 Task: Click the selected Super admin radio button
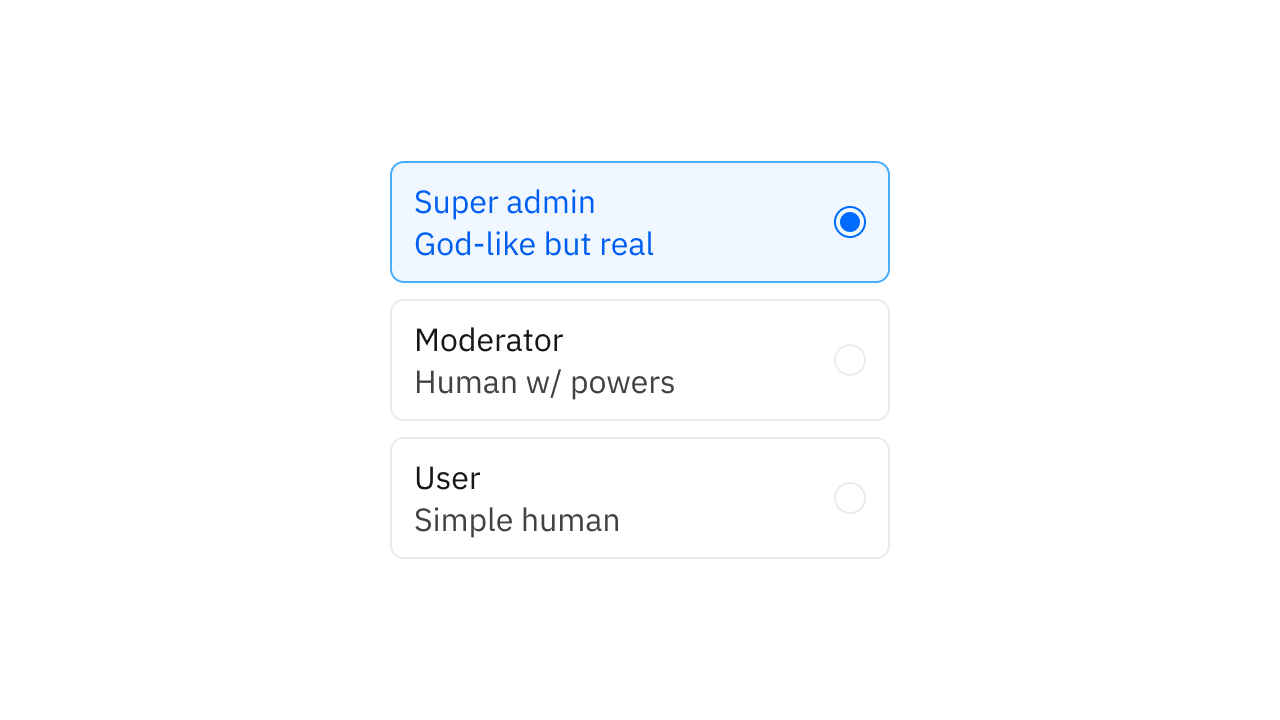click(x=850, y=222)
